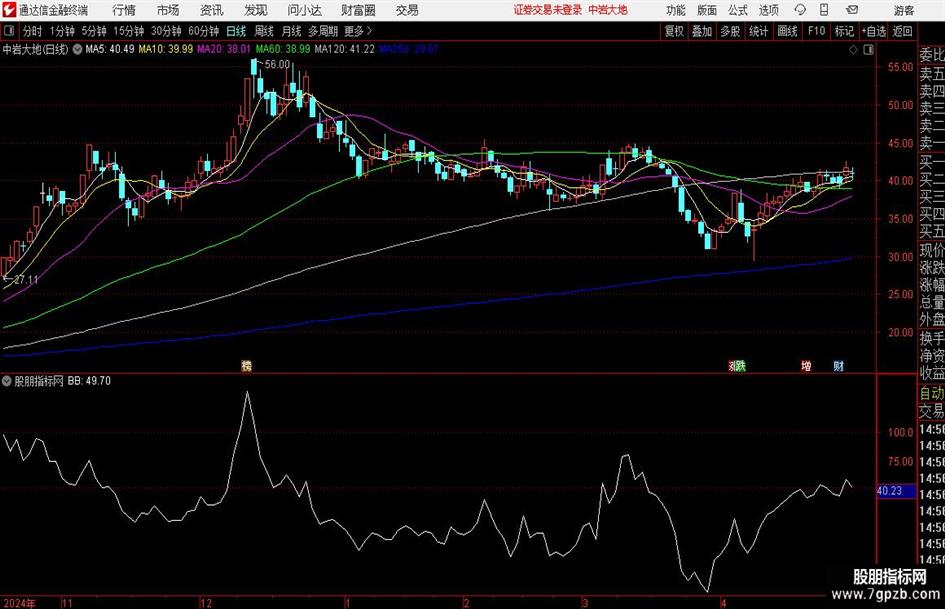The width and height of the screenshot is (945, 609).
Task: Switch to 分时 period tab
Action: pos(33,31)
